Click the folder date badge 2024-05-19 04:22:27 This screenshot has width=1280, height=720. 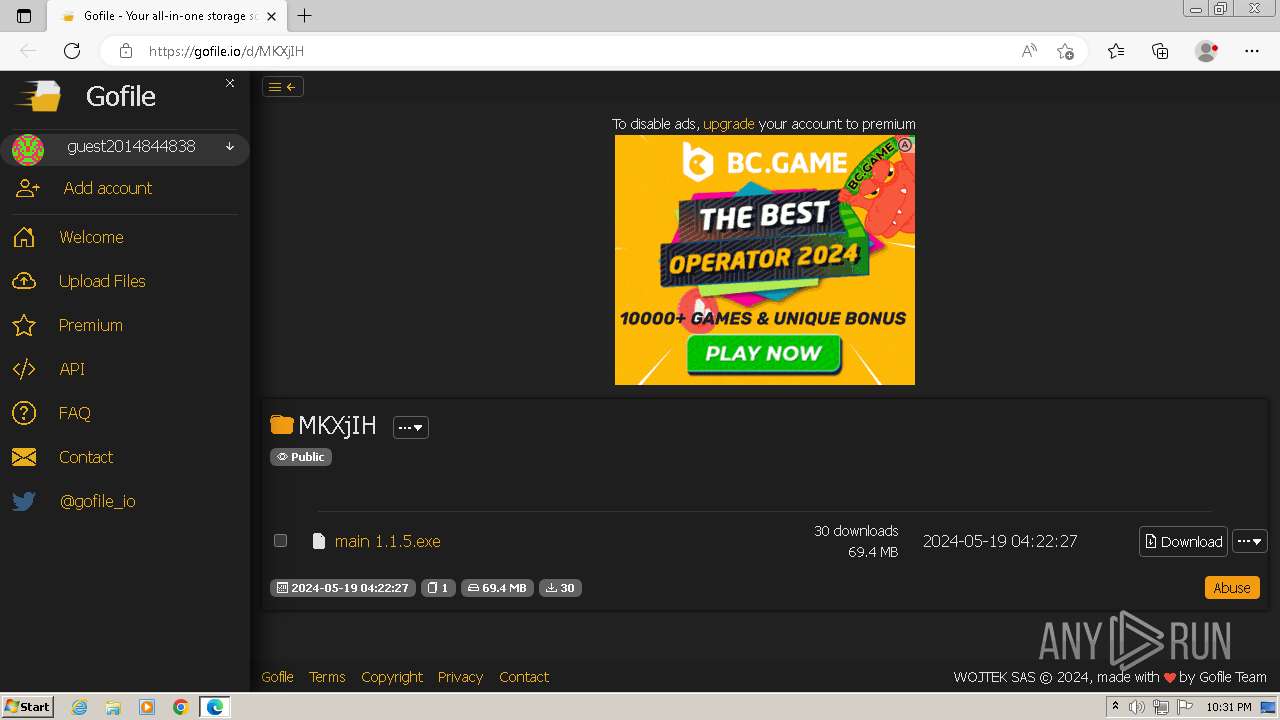(x=342, y=588)
